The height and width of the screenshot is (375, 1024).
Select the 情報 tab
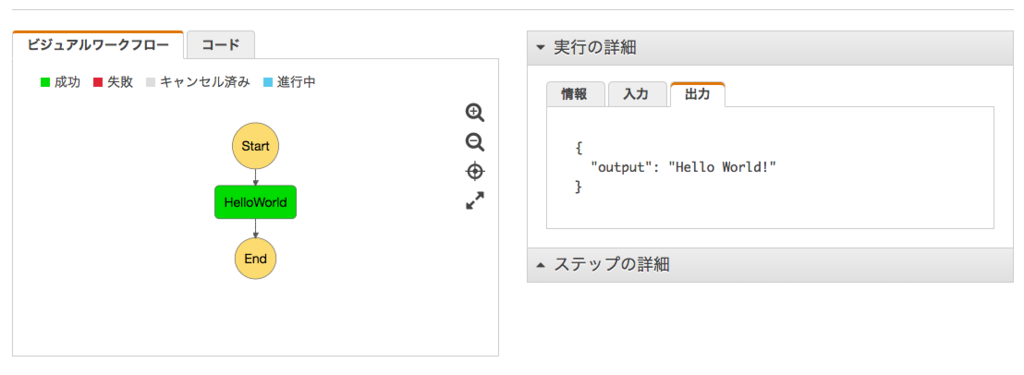click(x=575, y=94)
